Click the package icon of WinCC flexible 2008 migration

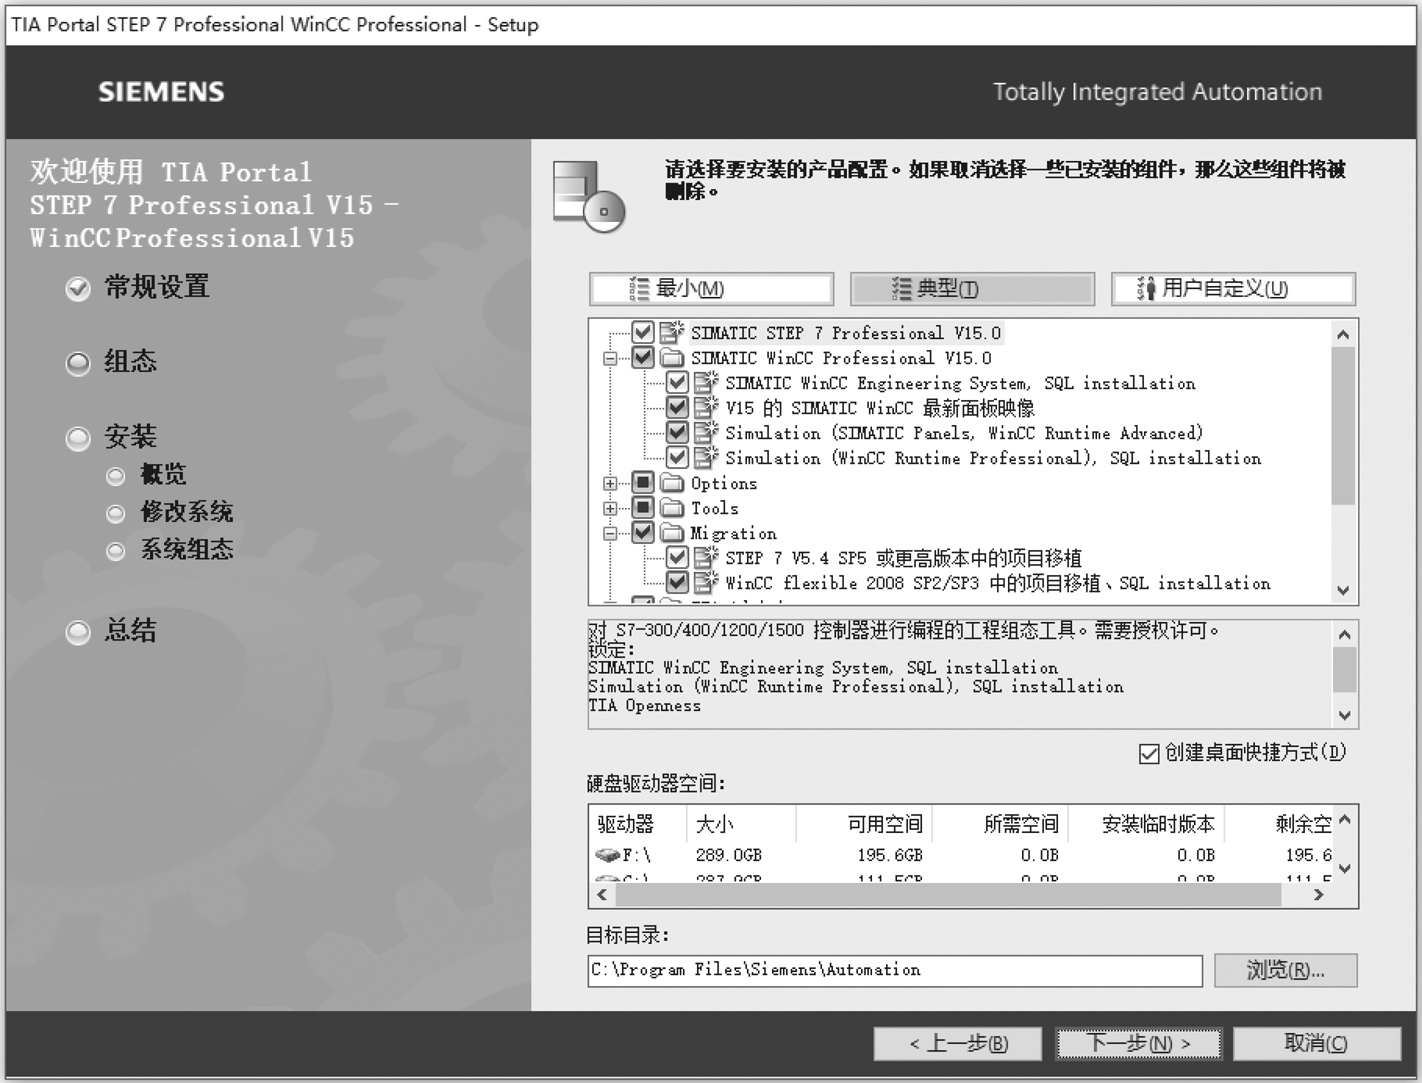point(706,582)
